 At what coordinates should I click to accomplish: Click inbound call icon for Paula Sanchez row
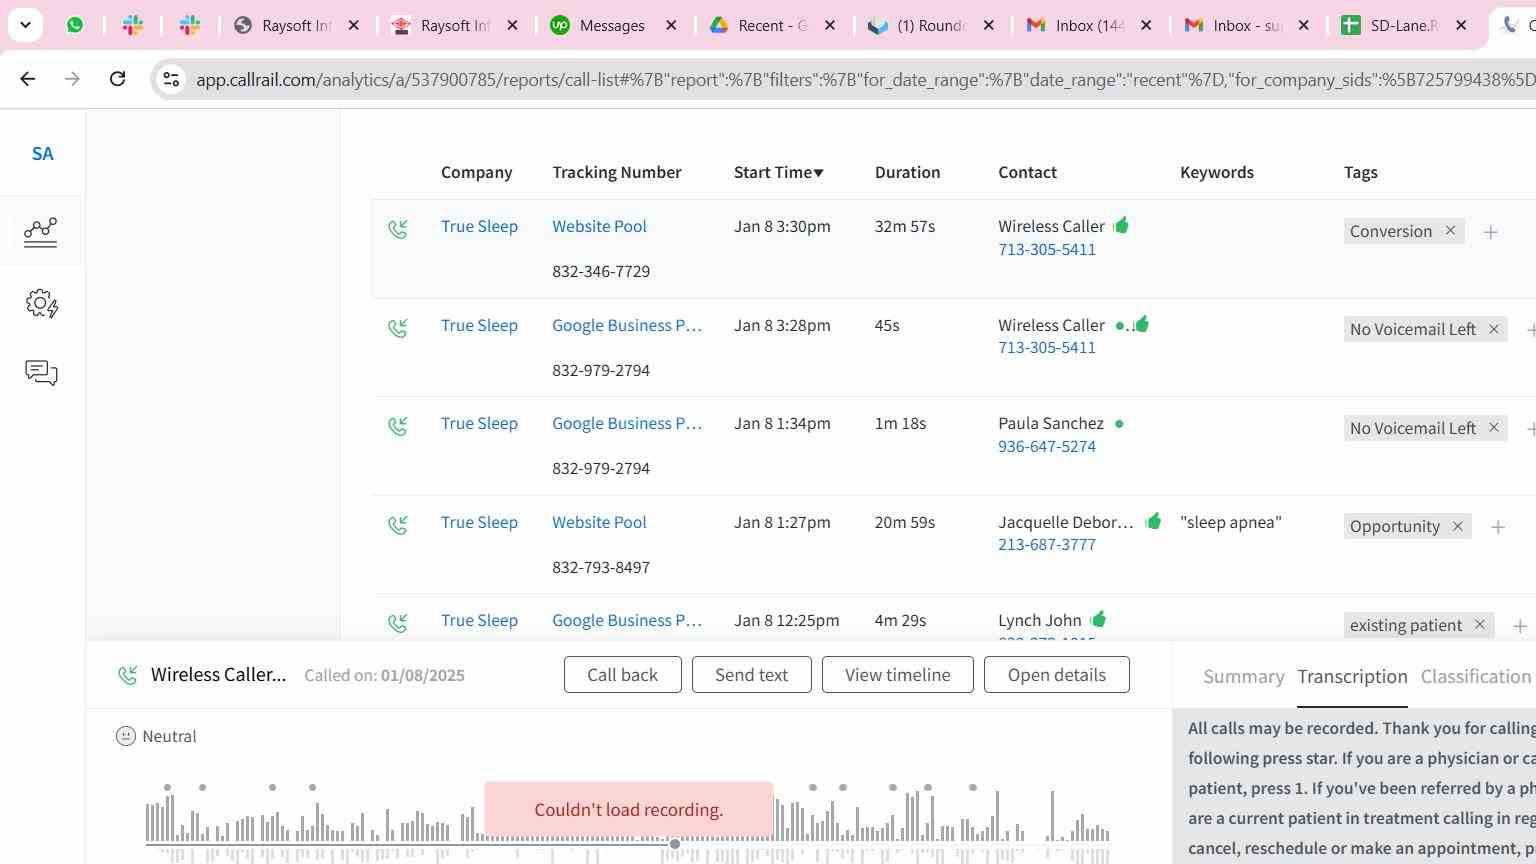click(x=398, y=427)
